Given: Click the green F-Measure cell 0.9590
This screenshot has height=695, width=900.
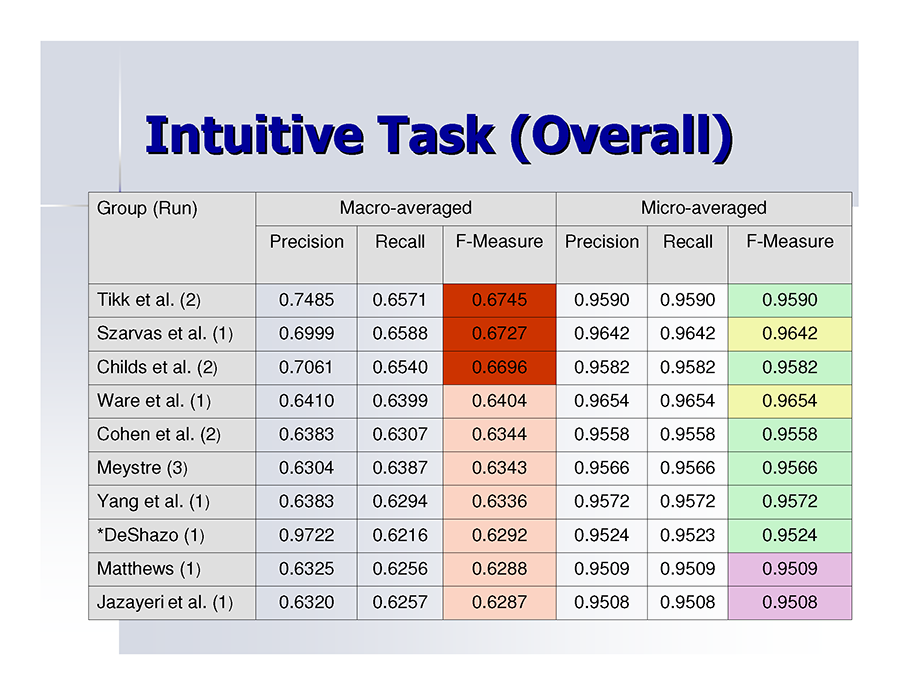Looking at the screenshot, I should click(x=790, y=300).
